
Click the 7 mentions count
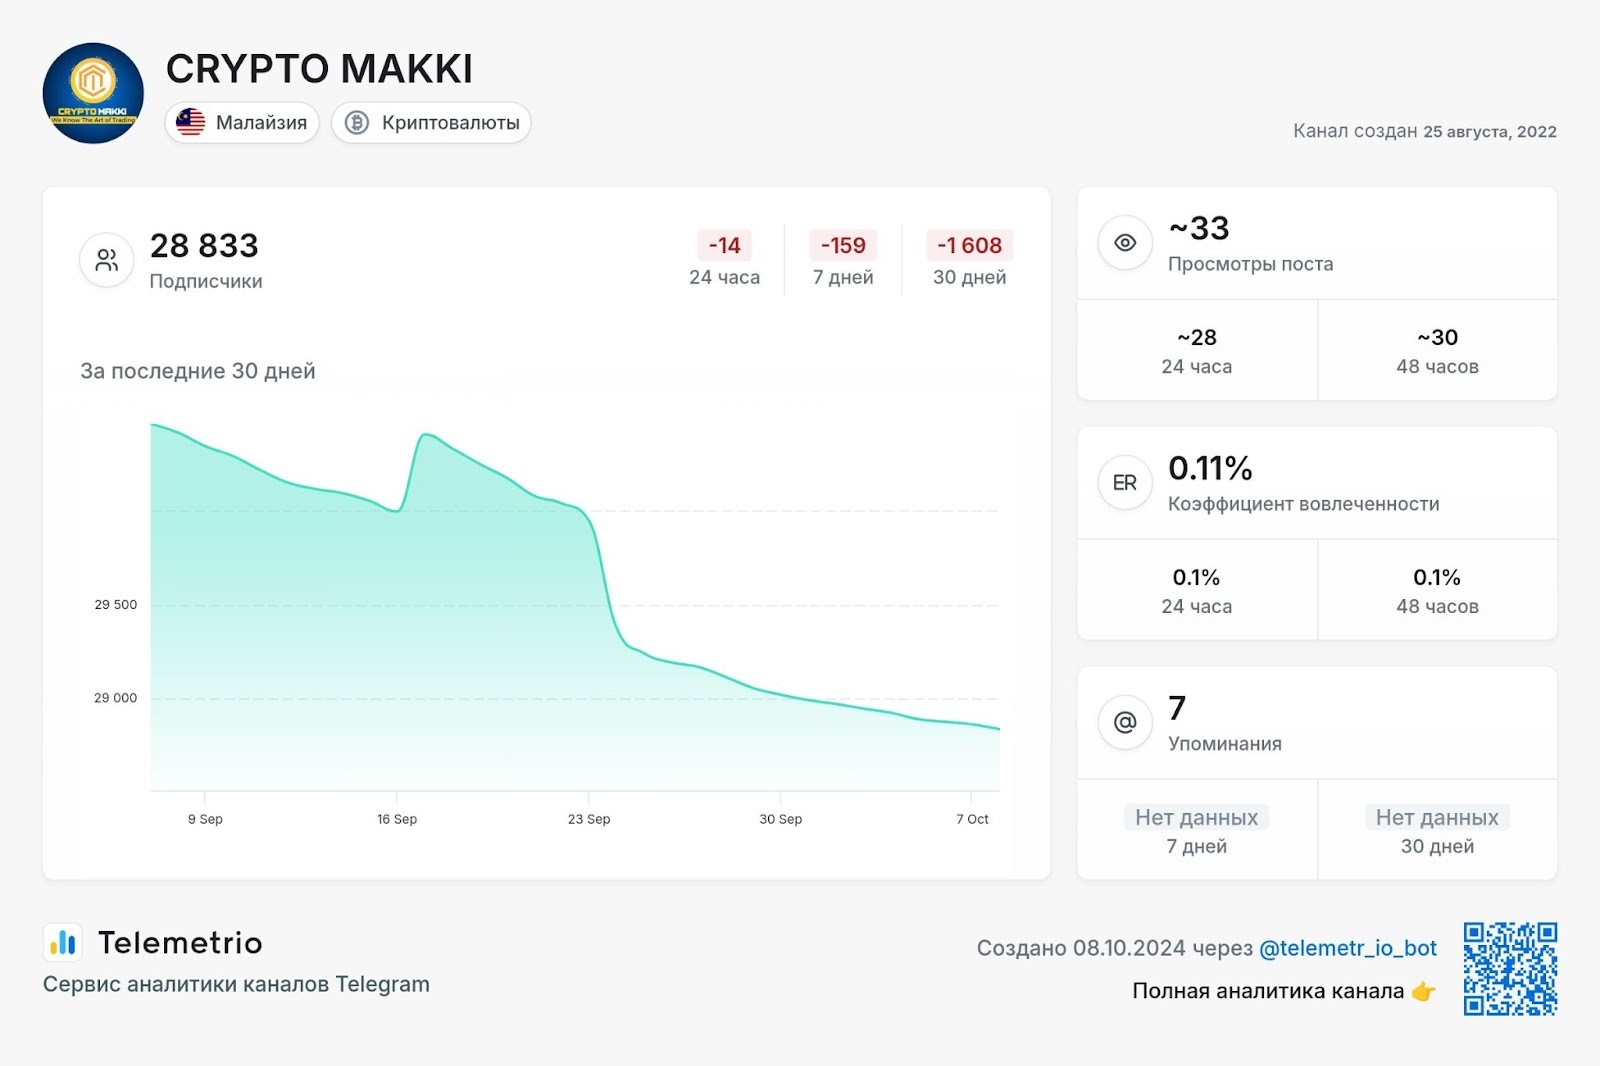(x=1177, y=708)
